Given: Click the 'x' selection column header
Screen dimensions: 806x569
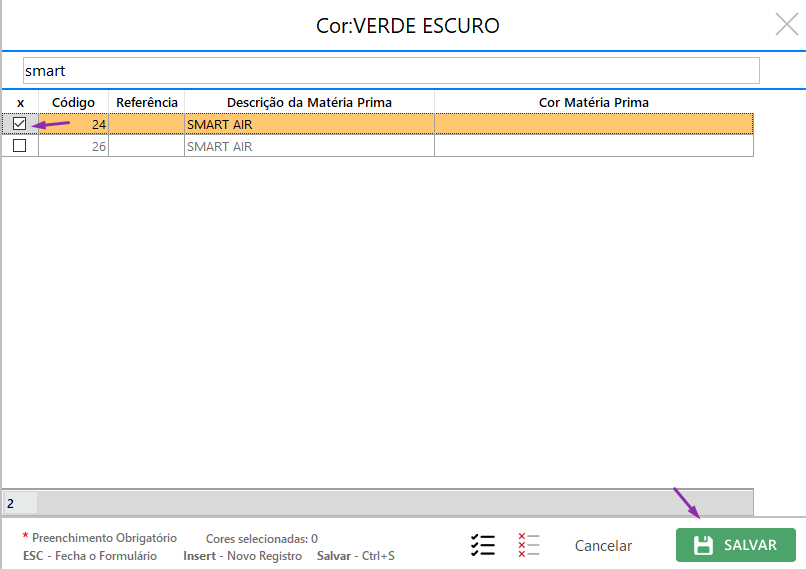Looking at the screenshot, I should click(20, 102).
